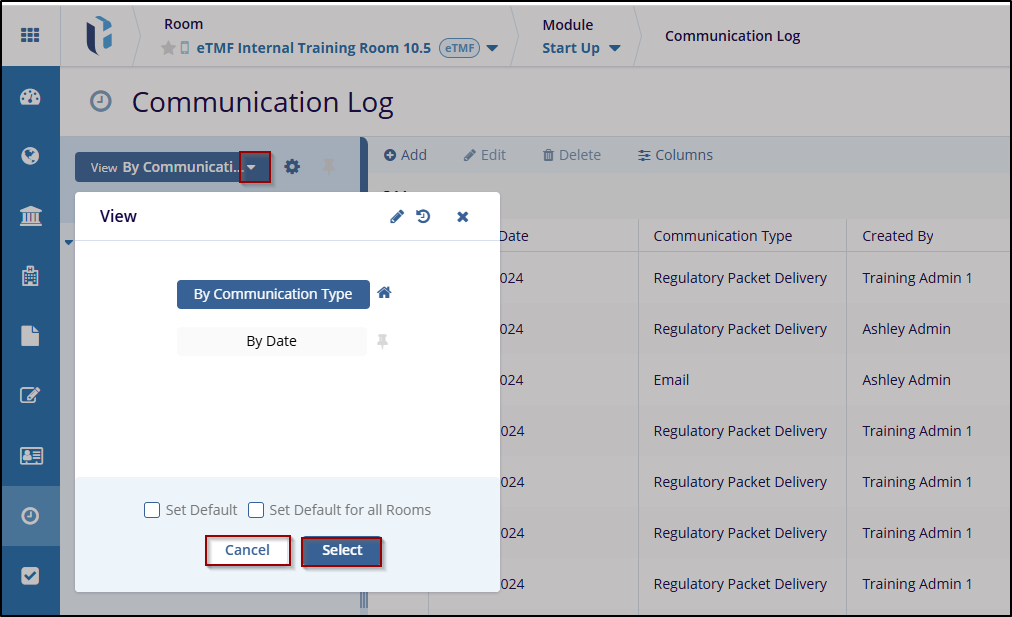Image resolution: width=1012 pixels, height=617 pixels.
Task: Click the view settings gear icon
Action: coord(292,167)
